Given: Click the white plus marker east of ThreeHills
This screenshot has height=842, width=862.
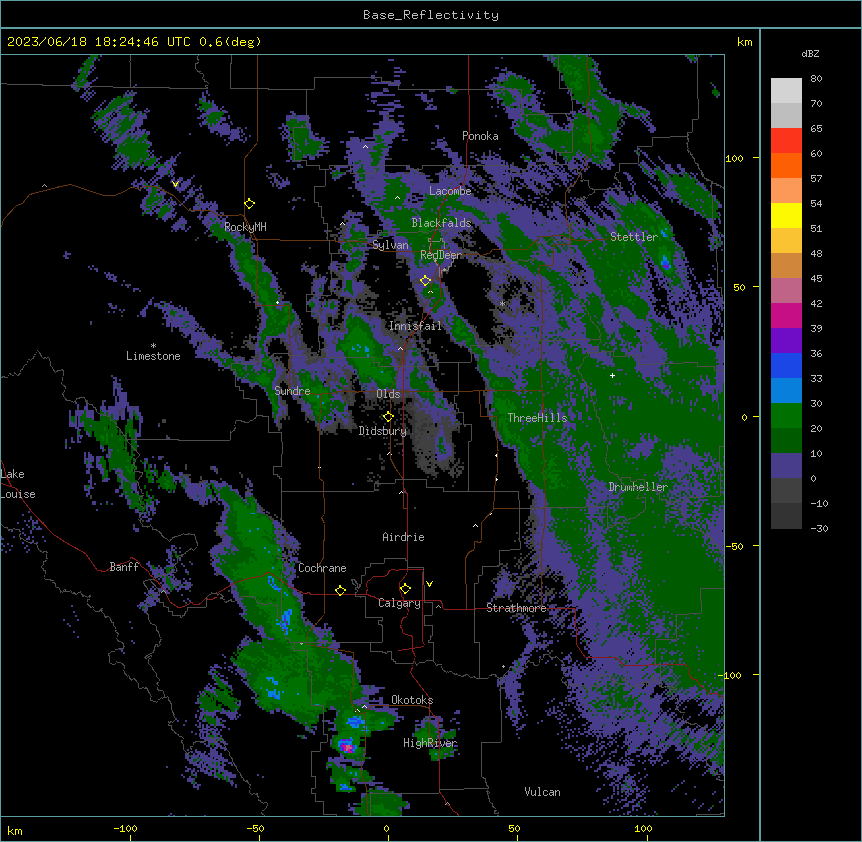Looking at the screenshot, I should pyautogui.click(x=612, y=375).
